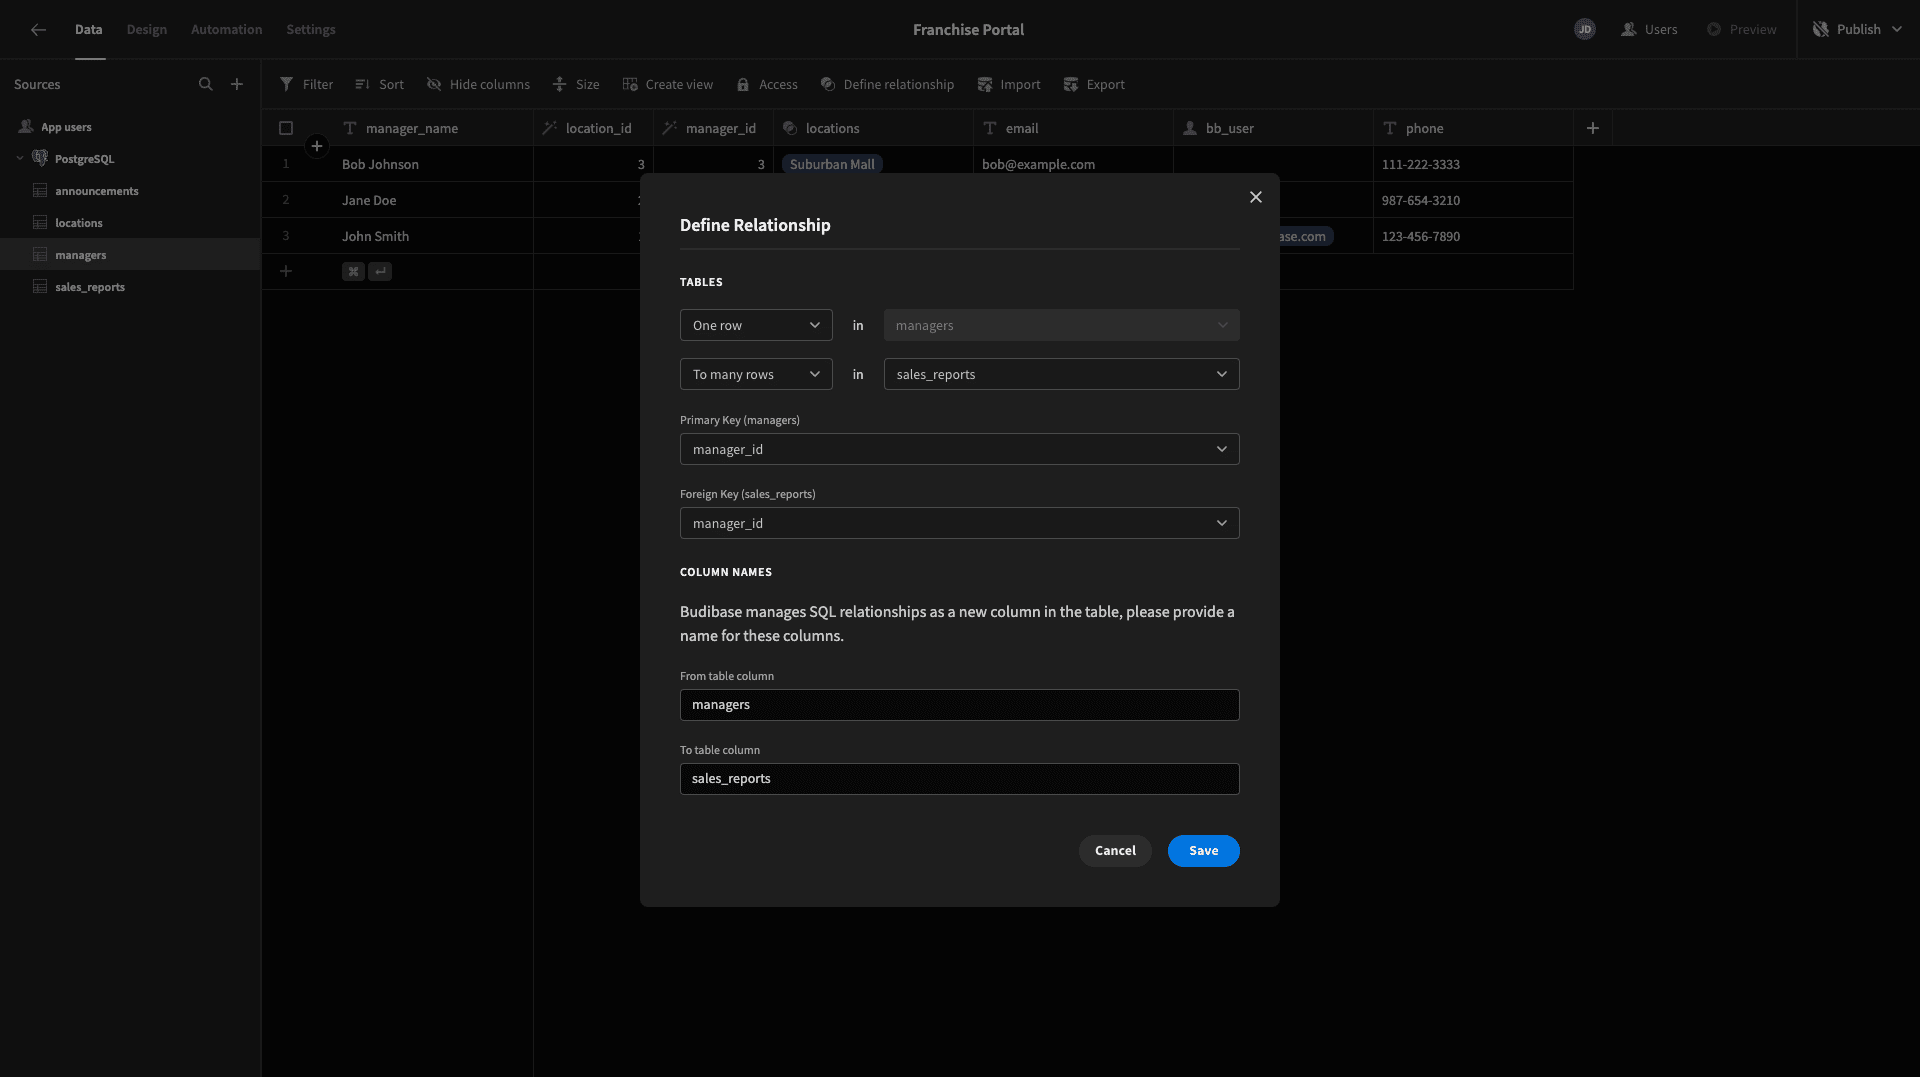Switch to the Automation tab

click(x=227, y=29)
